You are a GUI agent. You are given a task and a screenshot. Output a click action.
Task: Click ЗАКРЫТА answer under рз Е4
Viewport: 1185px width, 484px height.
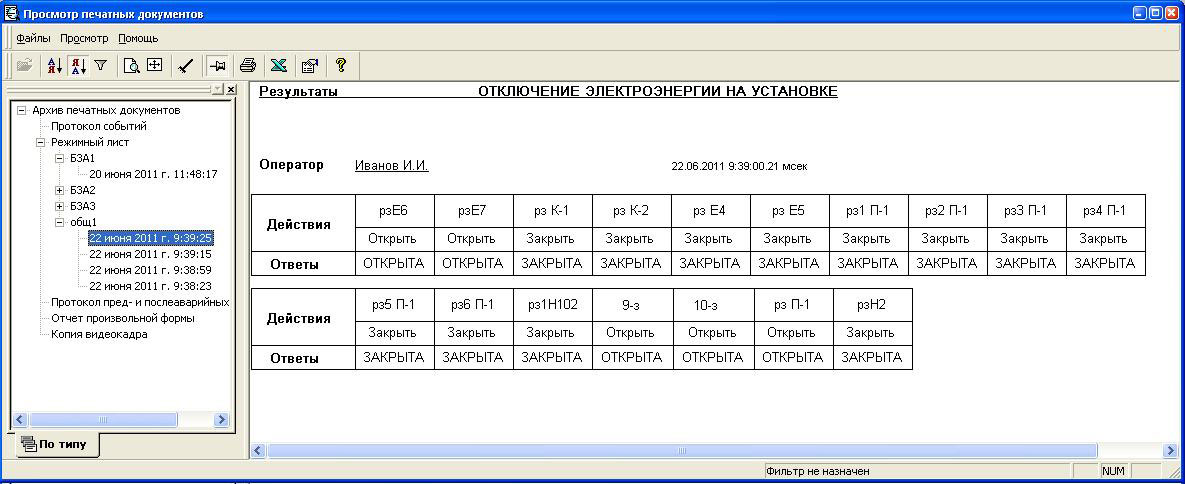710,263
